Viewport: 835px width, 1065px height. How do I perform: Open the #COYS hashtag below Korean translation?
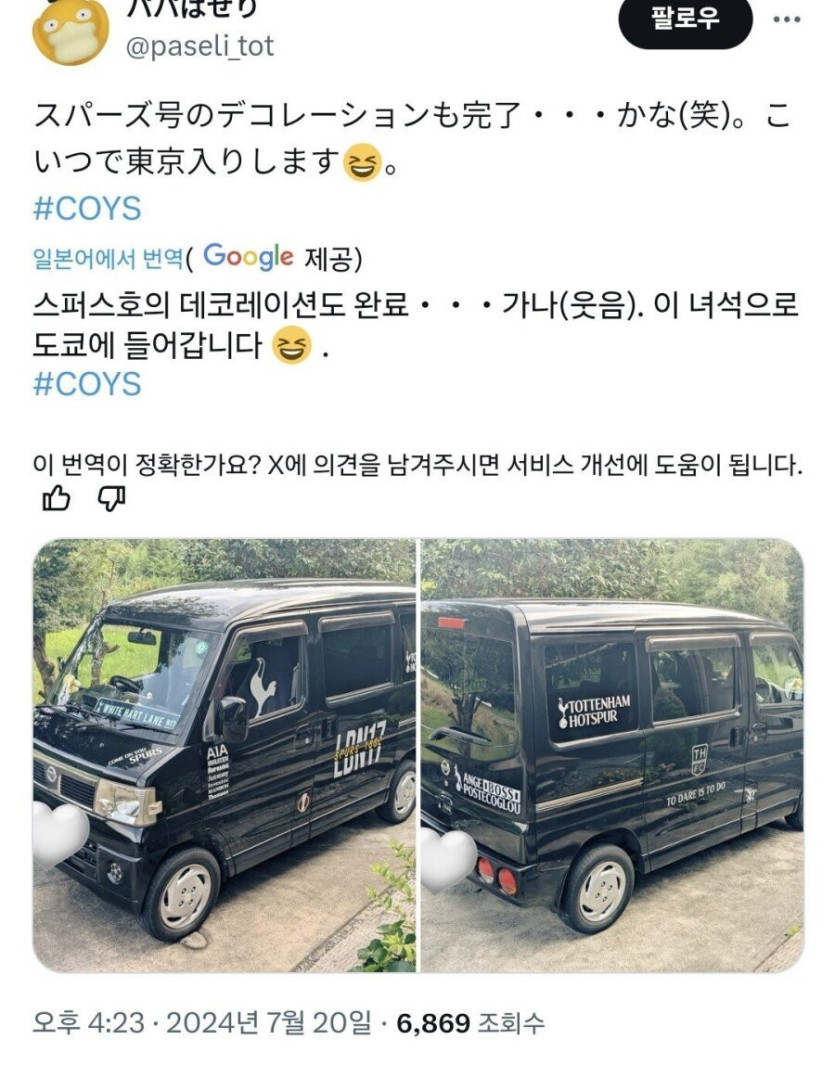[x=87, y=384]
